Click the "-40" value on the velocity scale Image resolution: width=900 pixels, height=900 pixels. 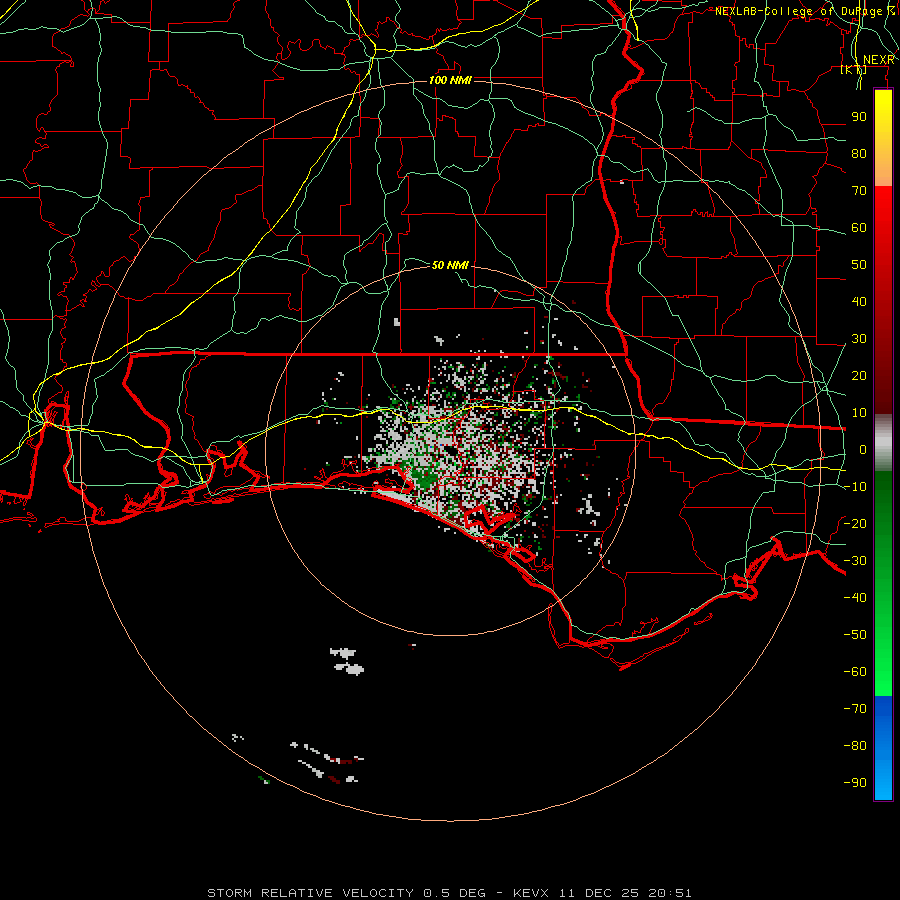point(855,598)
